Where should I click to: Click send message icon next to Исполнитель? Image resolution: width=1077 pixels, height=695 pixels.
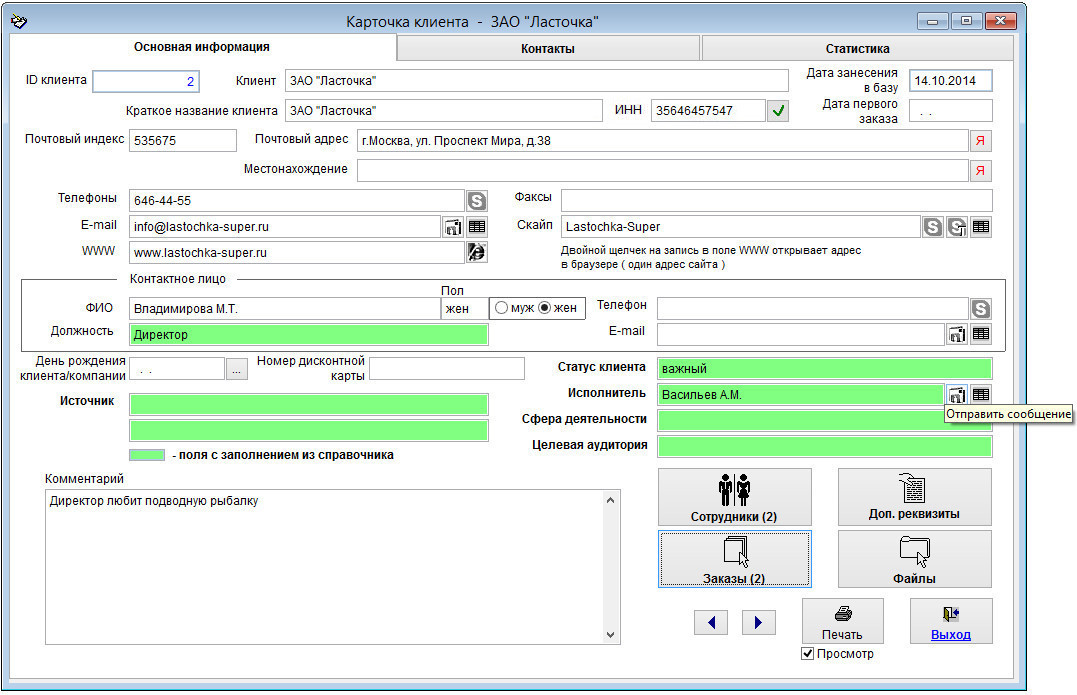(957, 395)
